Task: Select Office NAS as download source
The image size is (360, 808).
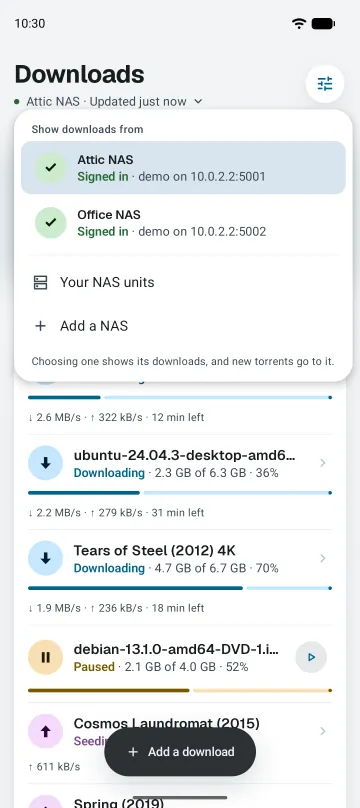Action: pos(183,223)
